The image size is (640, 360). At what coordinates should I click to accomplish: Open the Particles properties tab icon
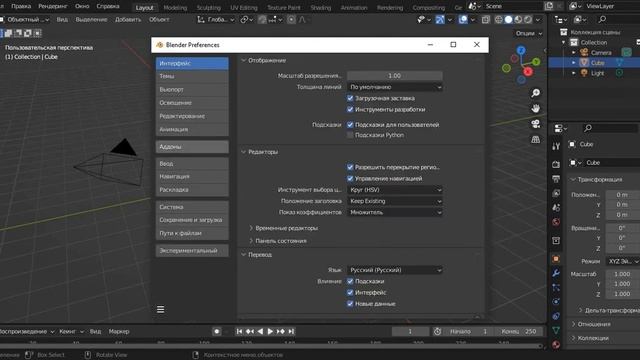pos(556,287)
